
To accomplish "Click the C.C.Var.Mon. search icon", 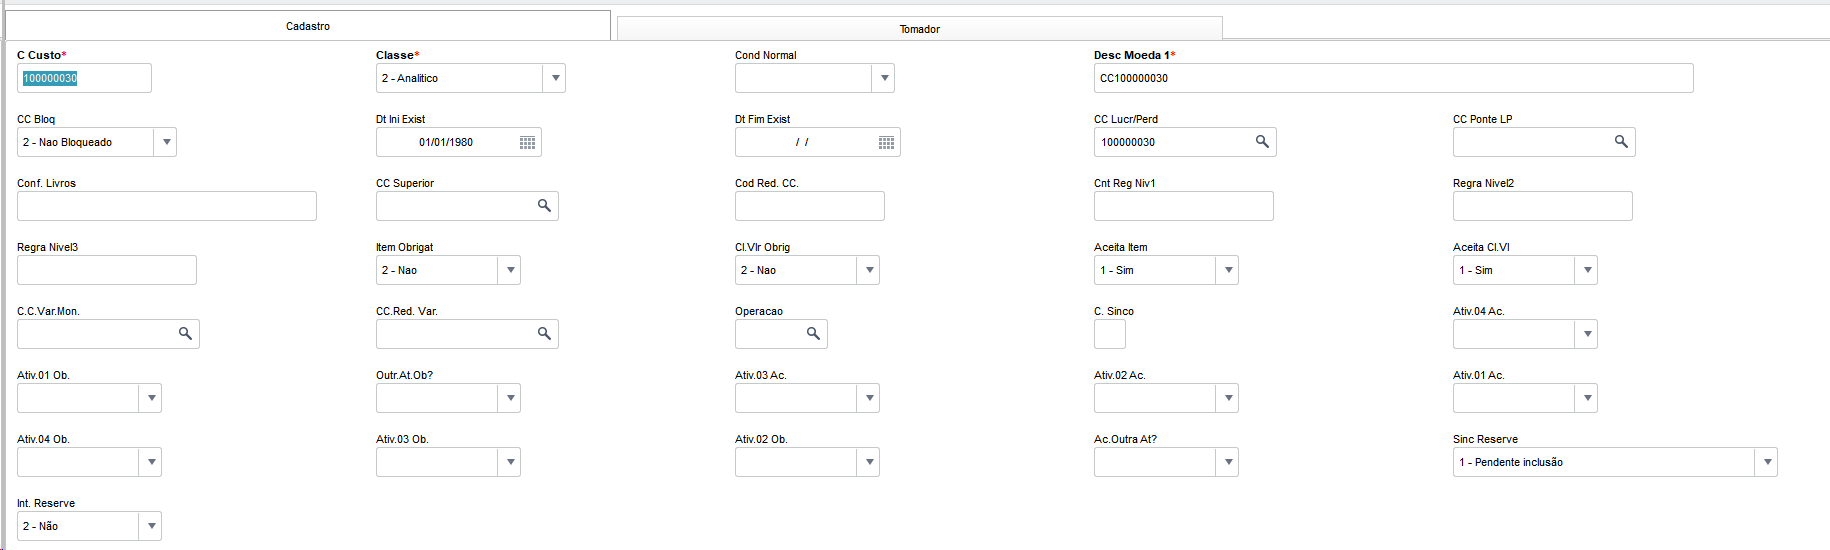I will 185,334.
